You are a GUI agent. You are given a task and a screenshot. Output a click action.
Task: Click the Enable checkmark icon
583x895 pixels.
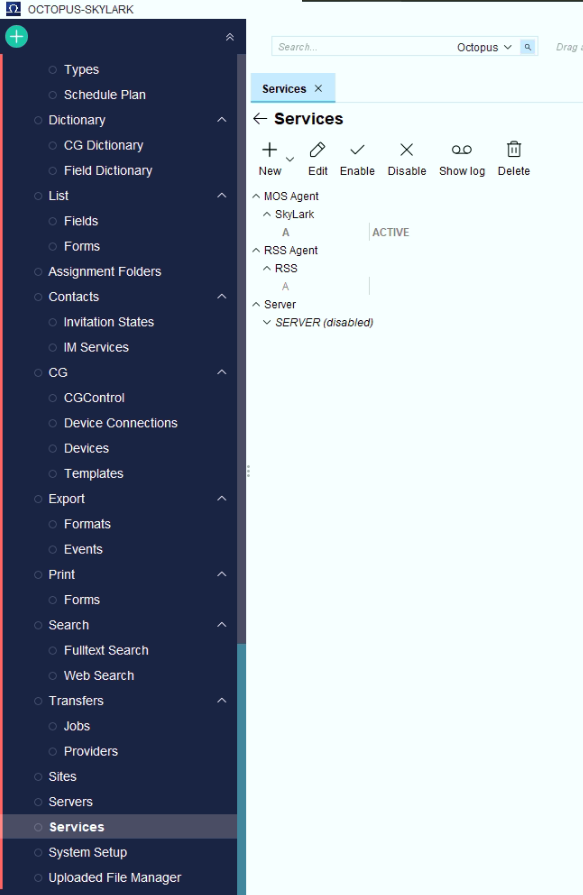pyautogui.click(x=357, y=150)
